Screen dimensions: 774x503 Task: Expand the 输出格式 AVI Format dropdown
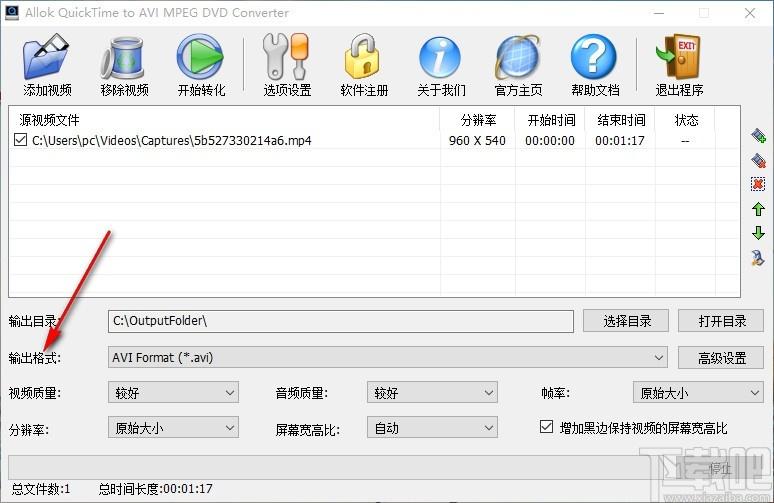coord(387,357)
